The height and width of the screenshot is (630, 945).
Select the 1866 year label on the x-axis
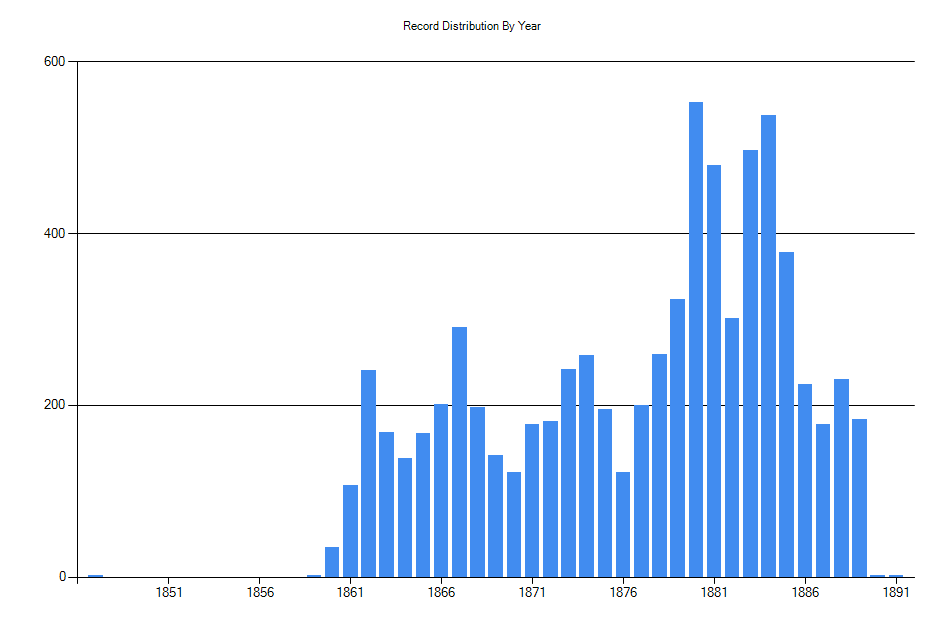click(441, 593)
